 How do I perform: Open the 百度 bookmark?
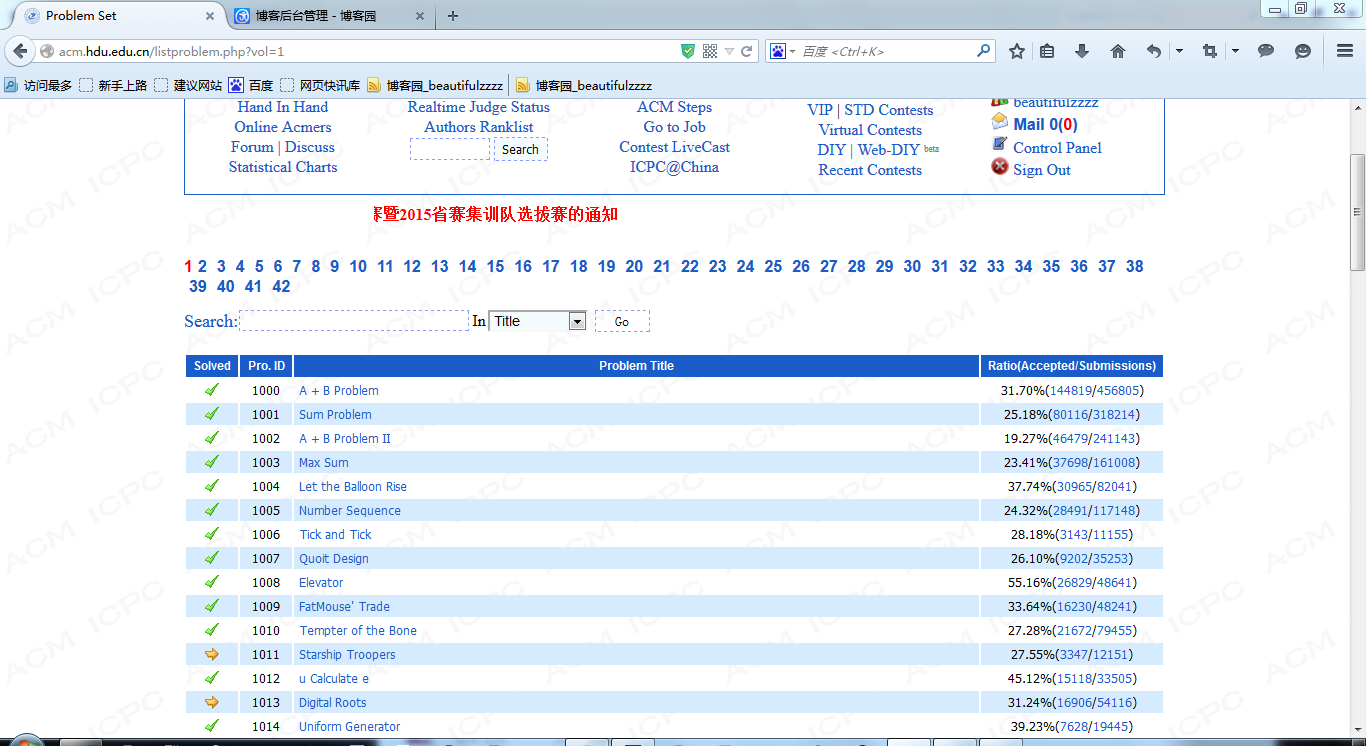coord(251,86)
